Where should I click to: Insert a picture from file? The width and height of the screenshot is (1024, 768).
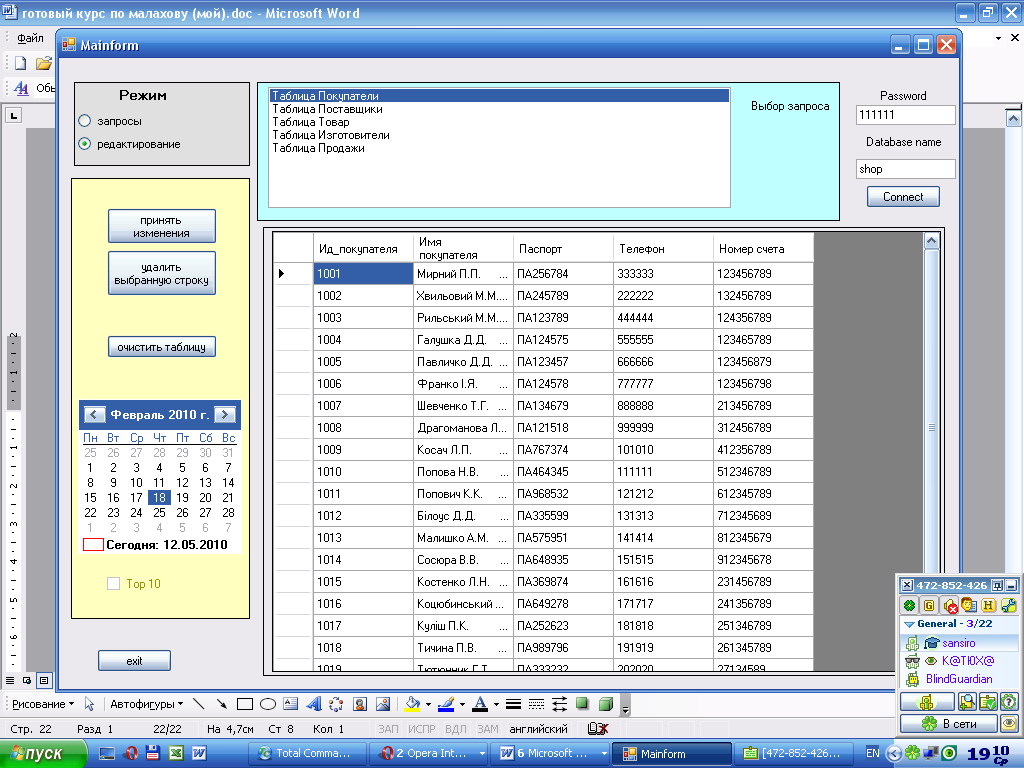[x=383, y=704]
